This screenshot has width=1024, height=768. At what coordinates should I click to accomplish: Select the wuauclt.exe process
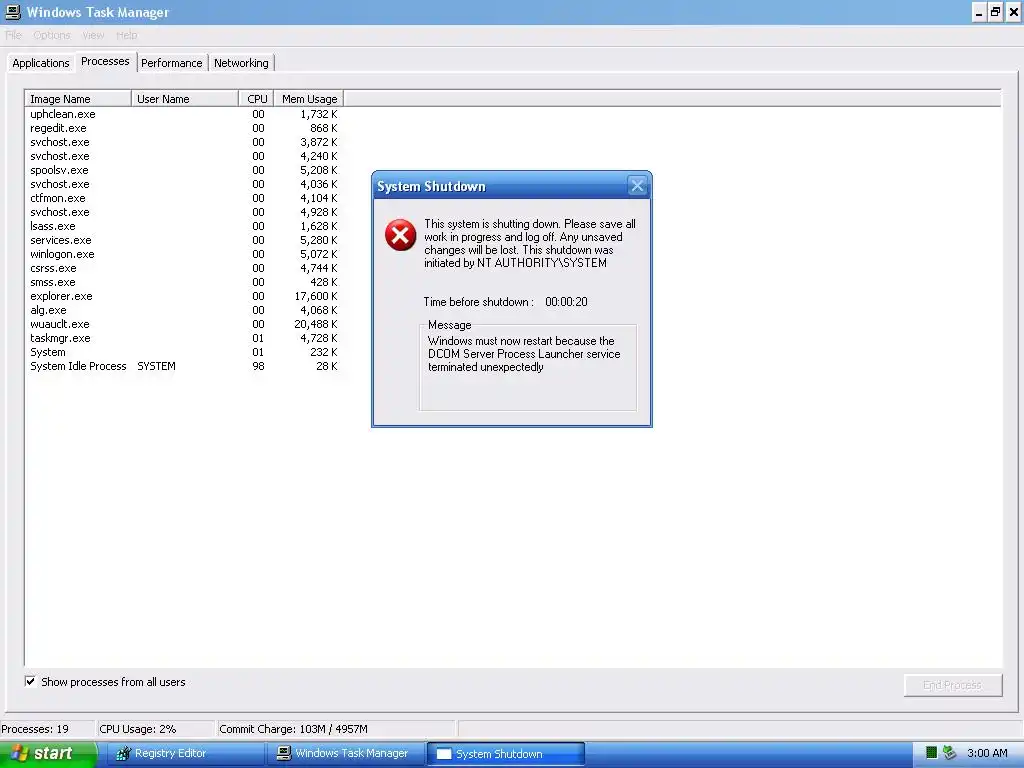(184, 325)
